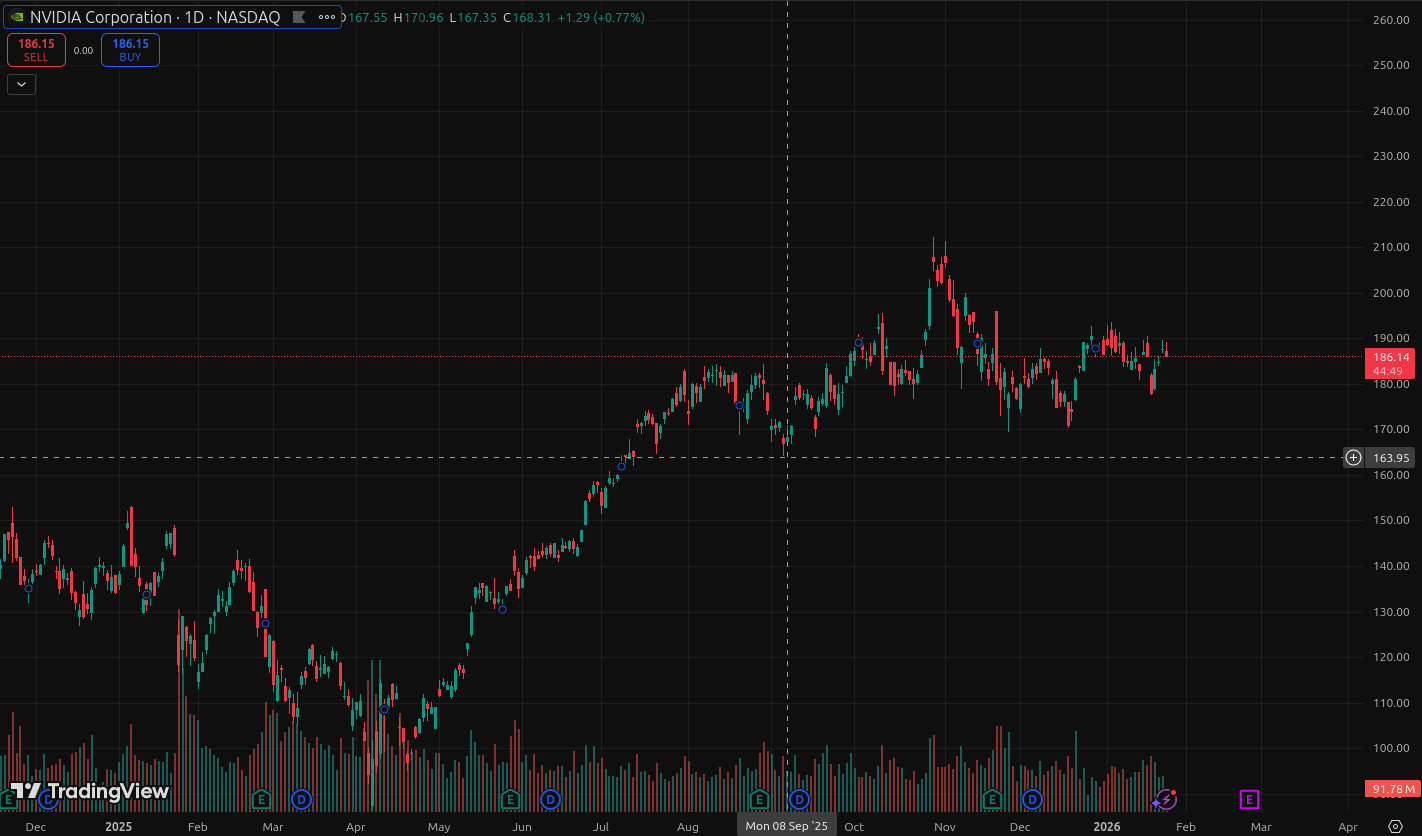
Task: Open the earnings E marker just before Mar 2025
Action: 261,799
